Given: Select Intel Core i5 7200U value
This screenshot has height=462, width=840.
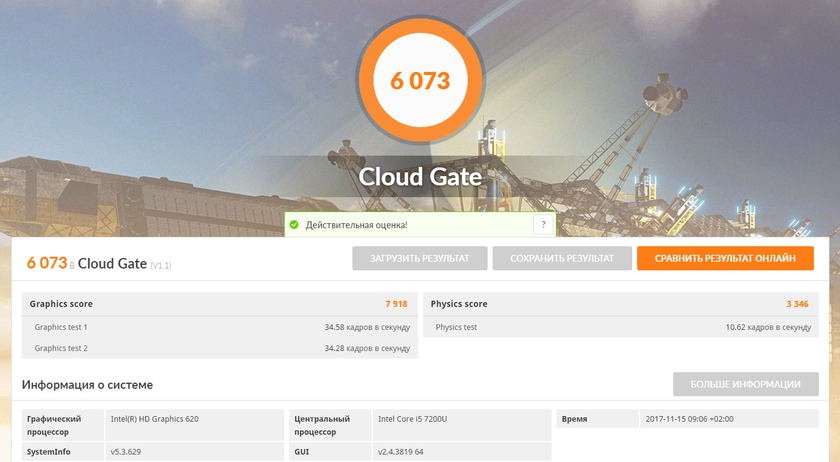Looking at the screenshot, I should click(x=412, y=419).
